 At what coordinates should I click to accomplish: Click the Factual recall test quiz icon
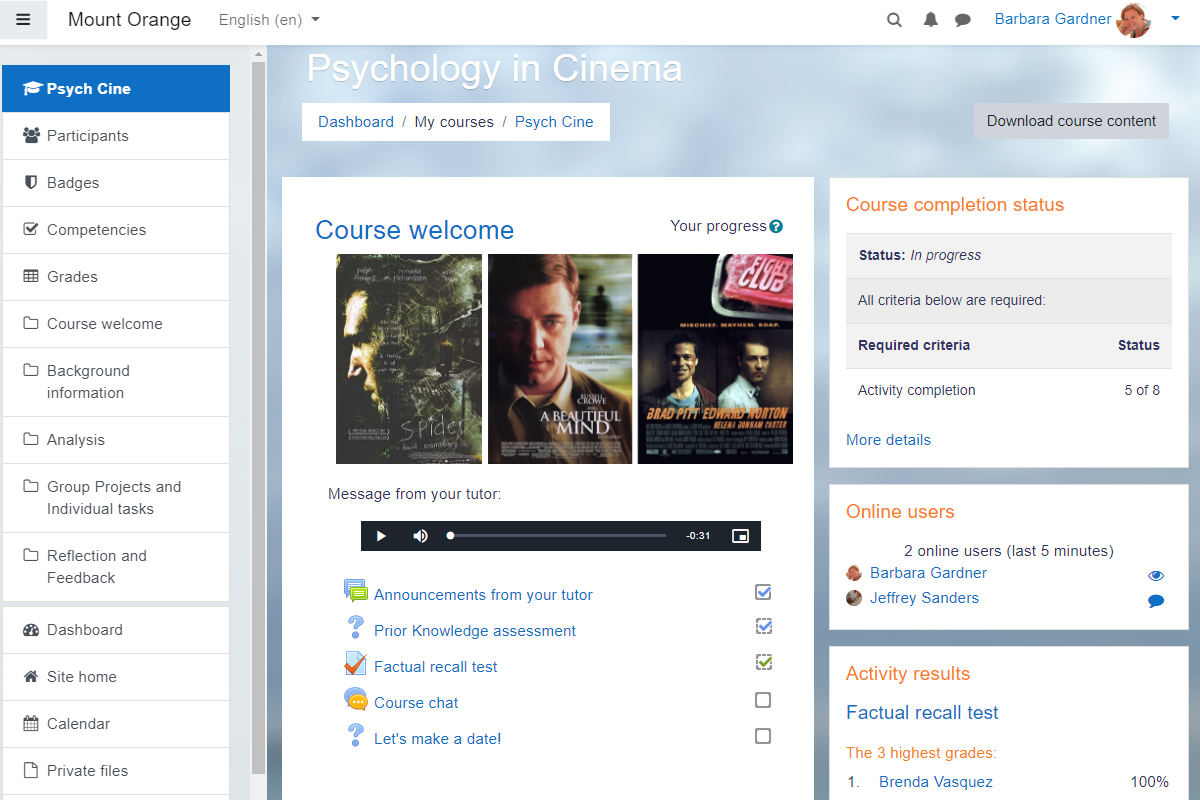(x=355, y=663)
